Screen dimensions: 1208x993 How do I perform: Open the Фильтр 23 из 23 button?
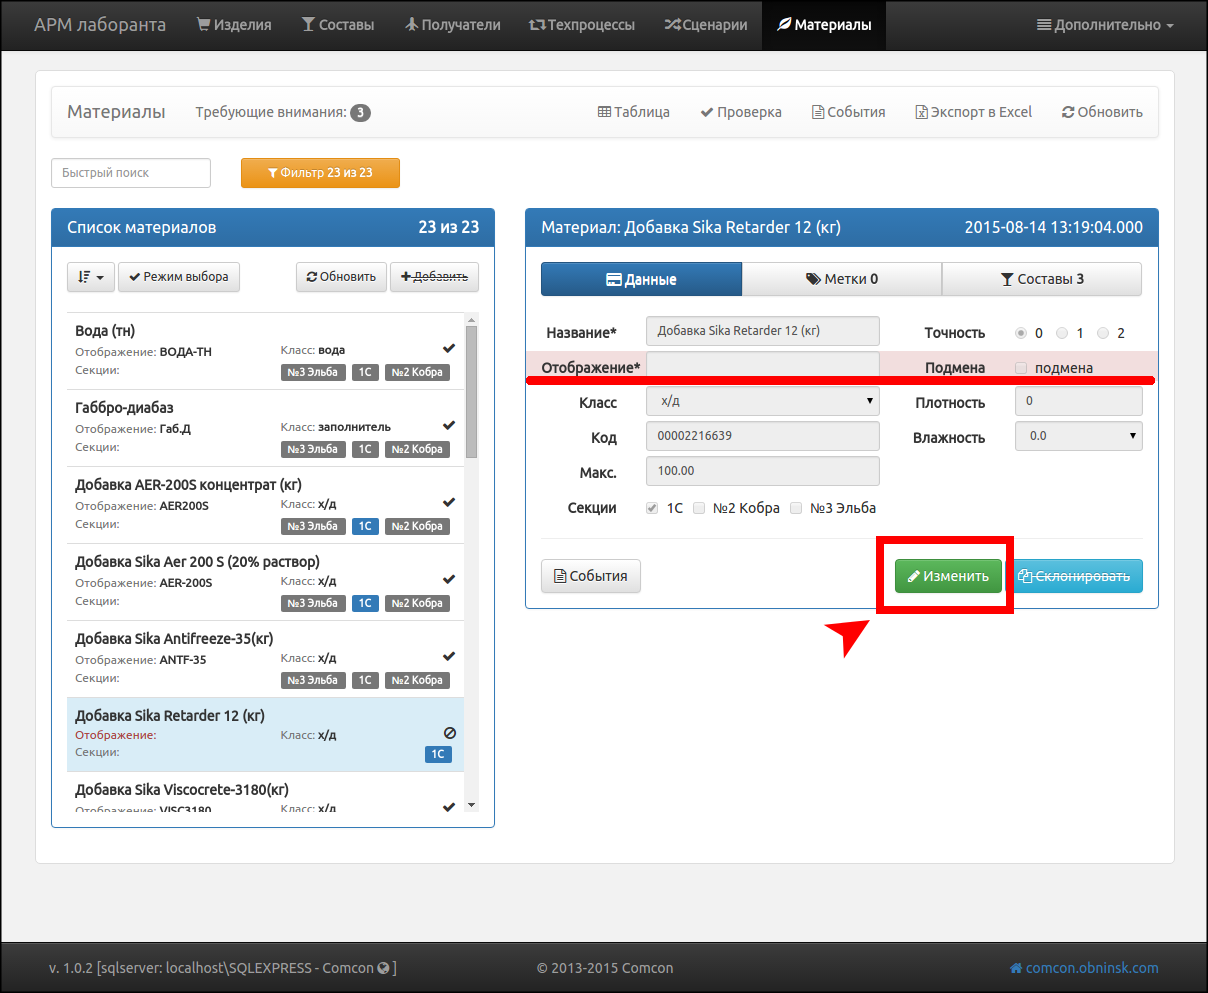pyautogui.click(x=320, y=173)
